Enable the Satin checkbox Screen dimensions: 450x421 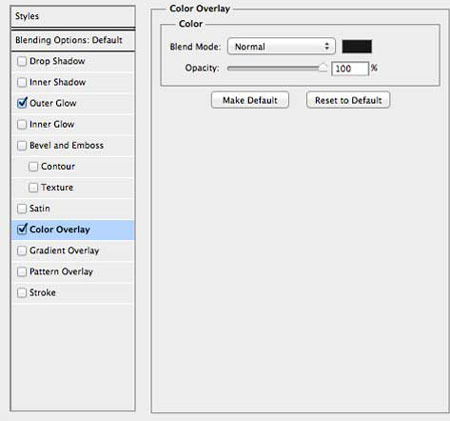[22, 208]
